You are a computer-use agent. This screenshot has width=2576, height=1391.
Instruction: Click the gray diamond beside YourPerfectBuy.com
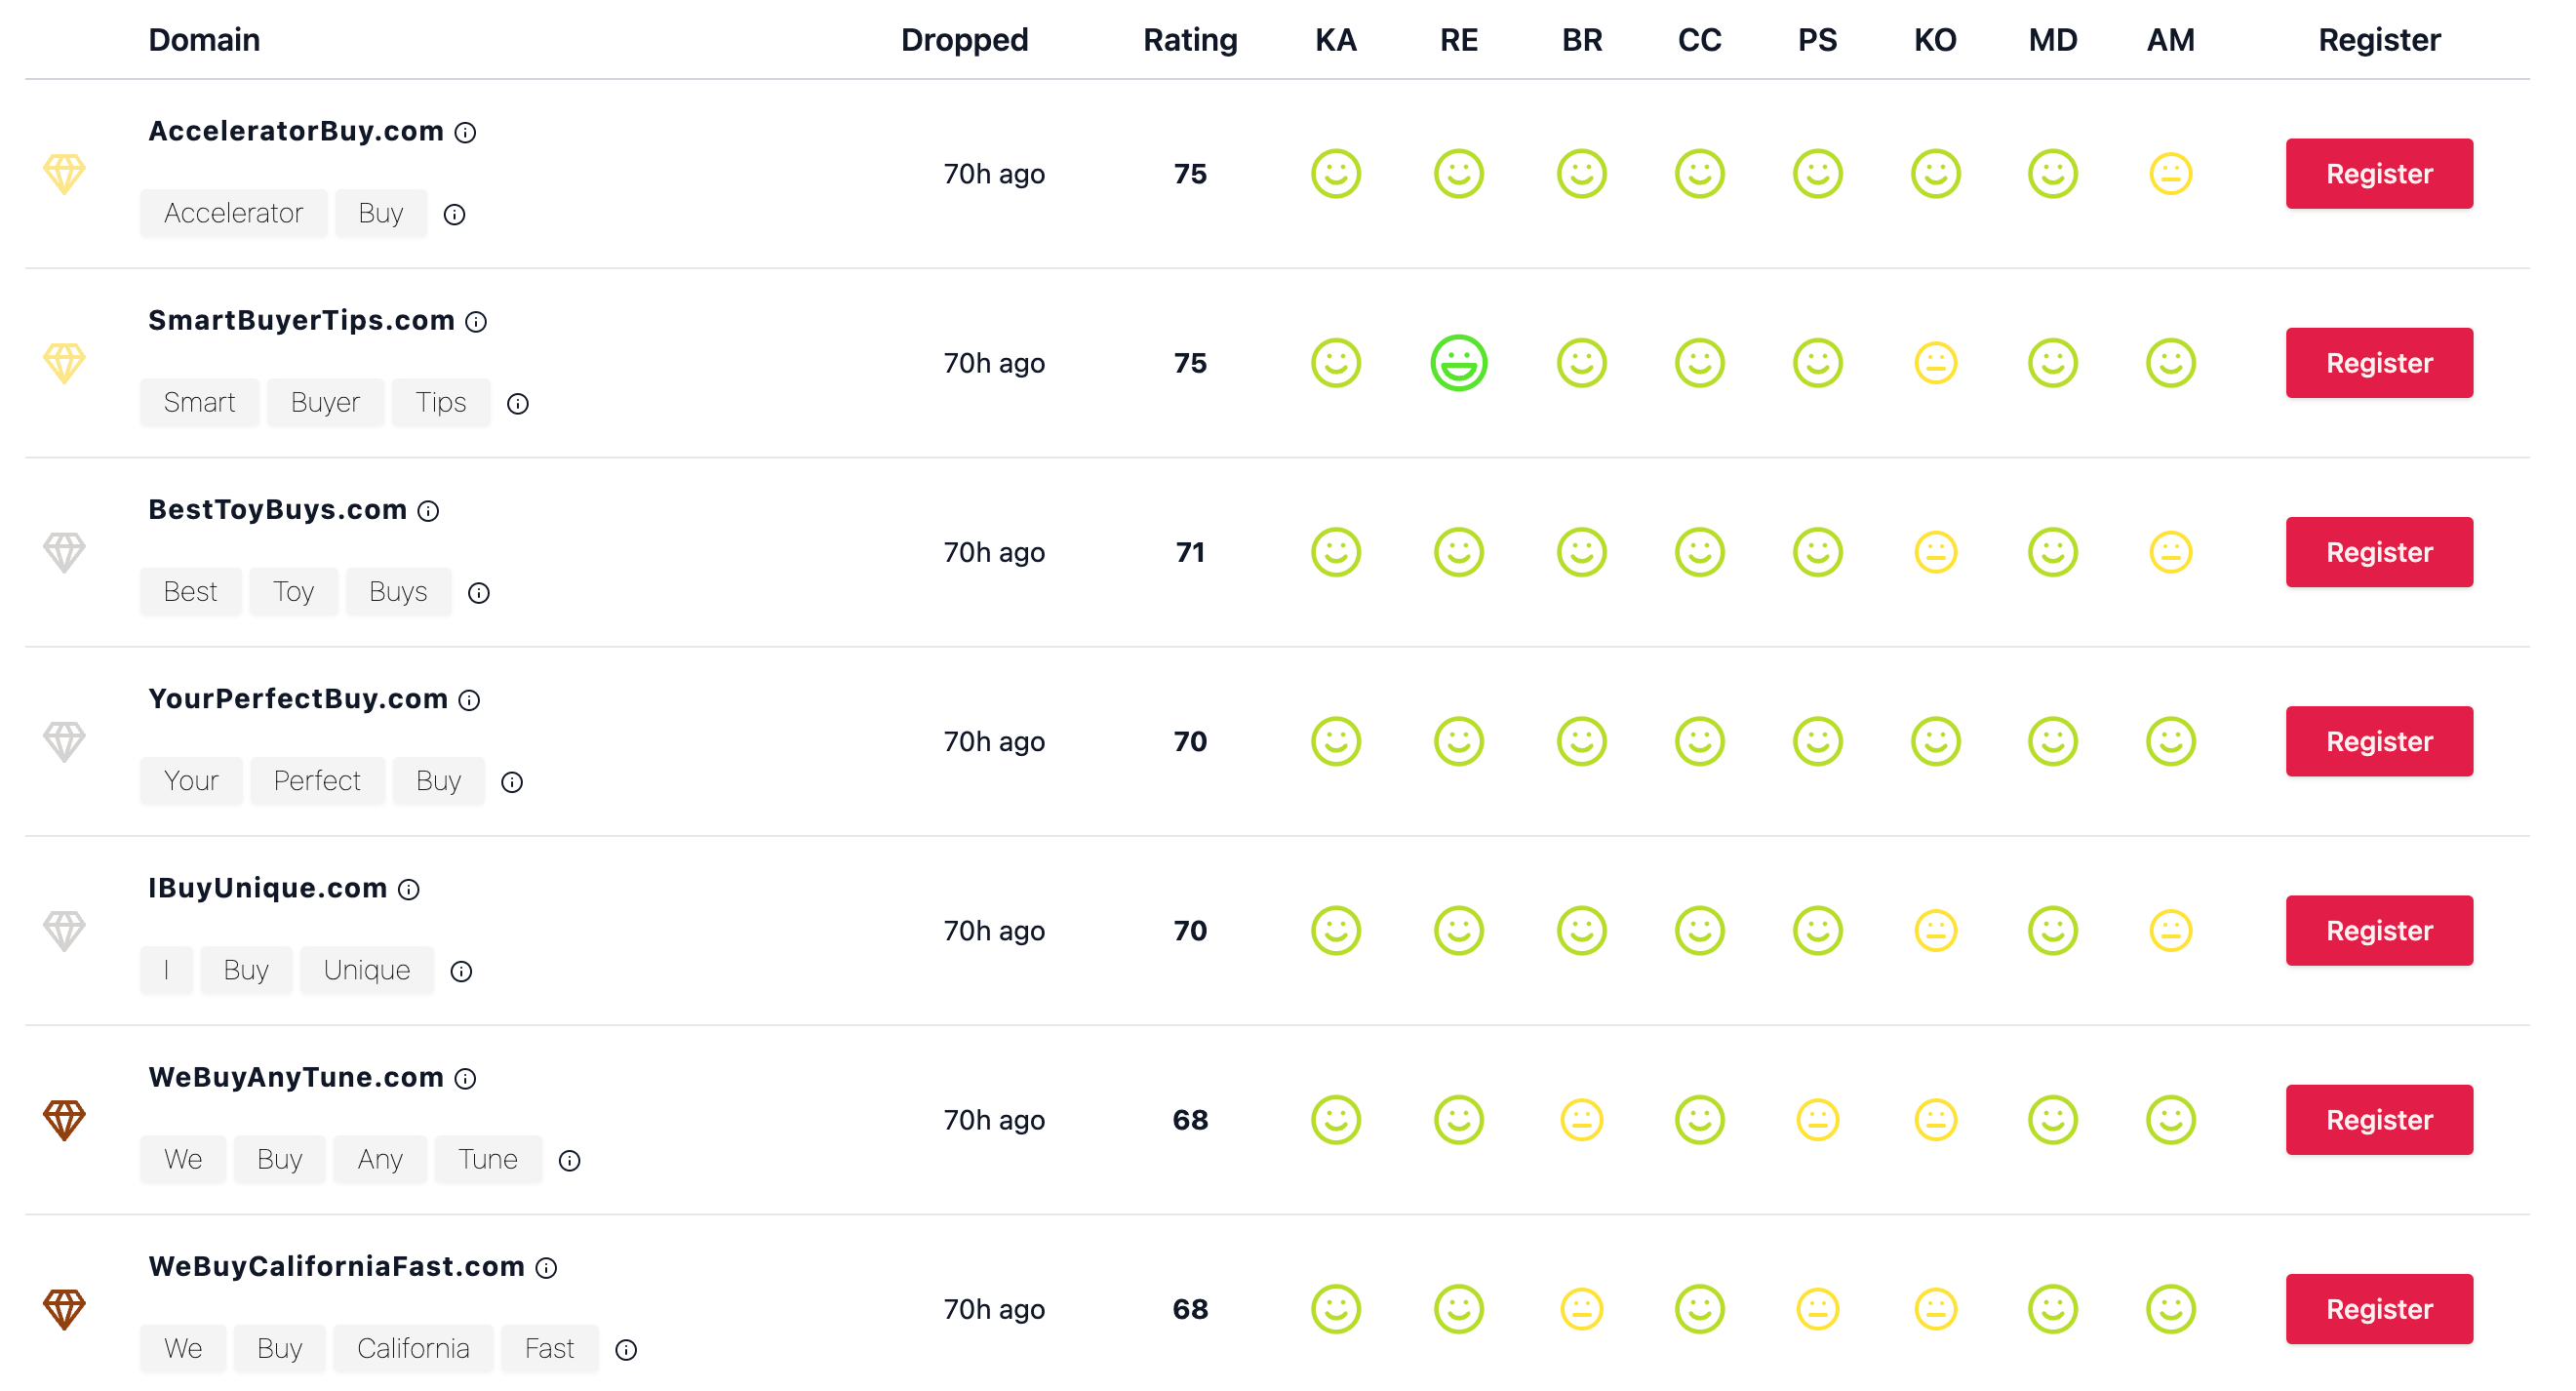pos(64,742)
